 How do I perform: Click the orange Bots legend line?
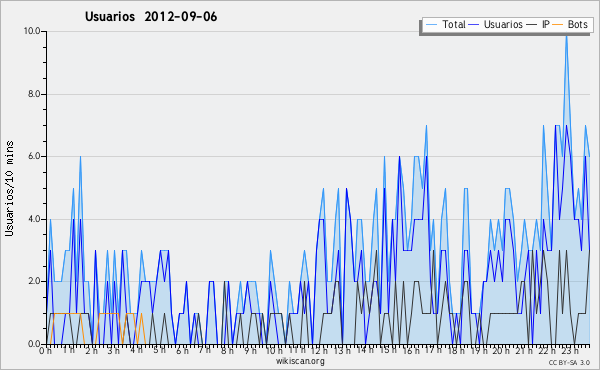coord(558,25)
